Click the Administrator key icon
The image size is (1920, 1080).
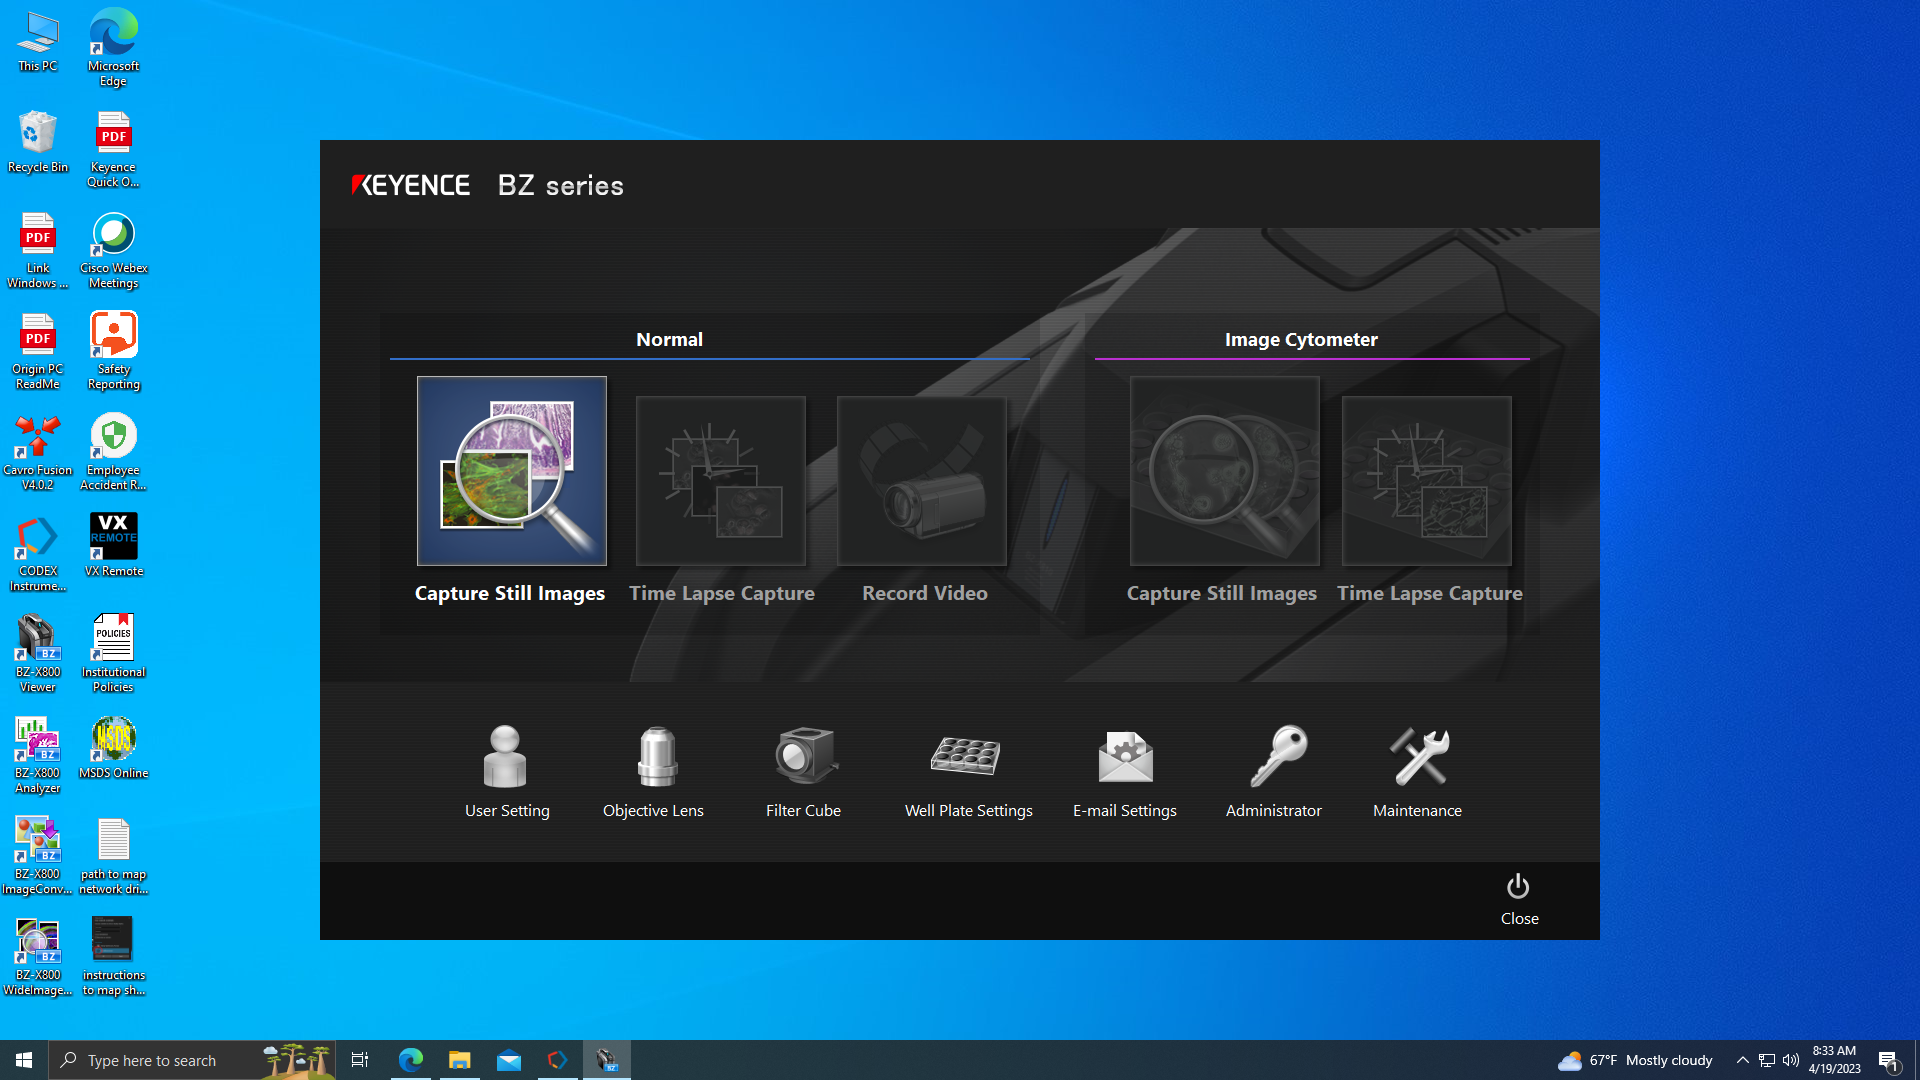coord(1277,757)
